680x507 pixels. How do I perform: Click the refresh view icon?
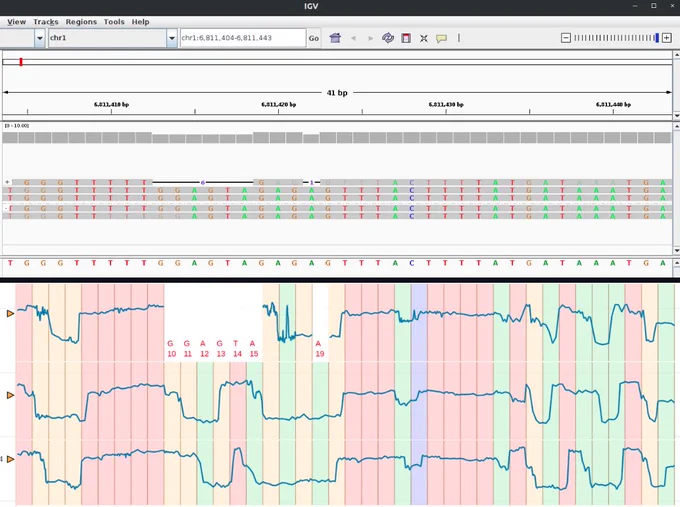(388, 38)
